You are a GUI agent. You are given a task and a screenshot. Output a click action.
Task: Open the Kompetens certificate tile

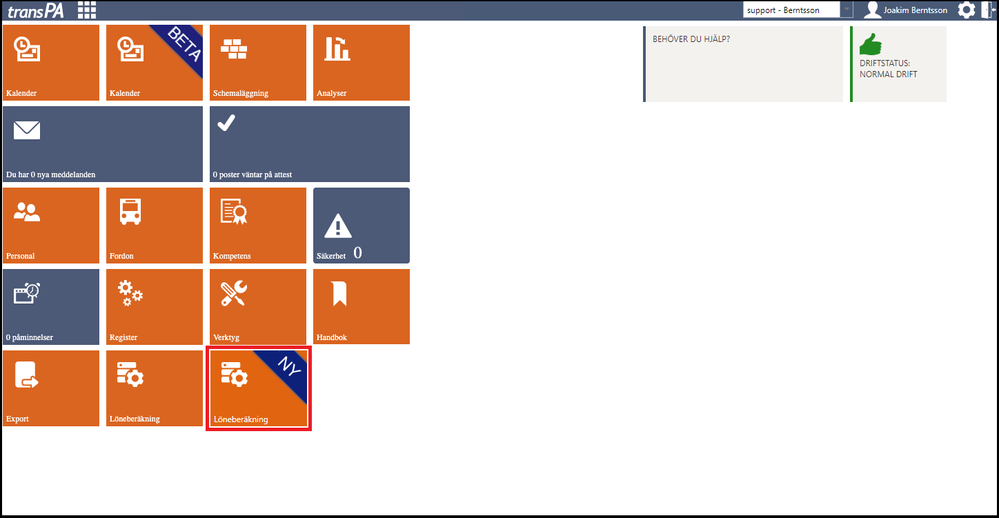[x=258, y=226]
